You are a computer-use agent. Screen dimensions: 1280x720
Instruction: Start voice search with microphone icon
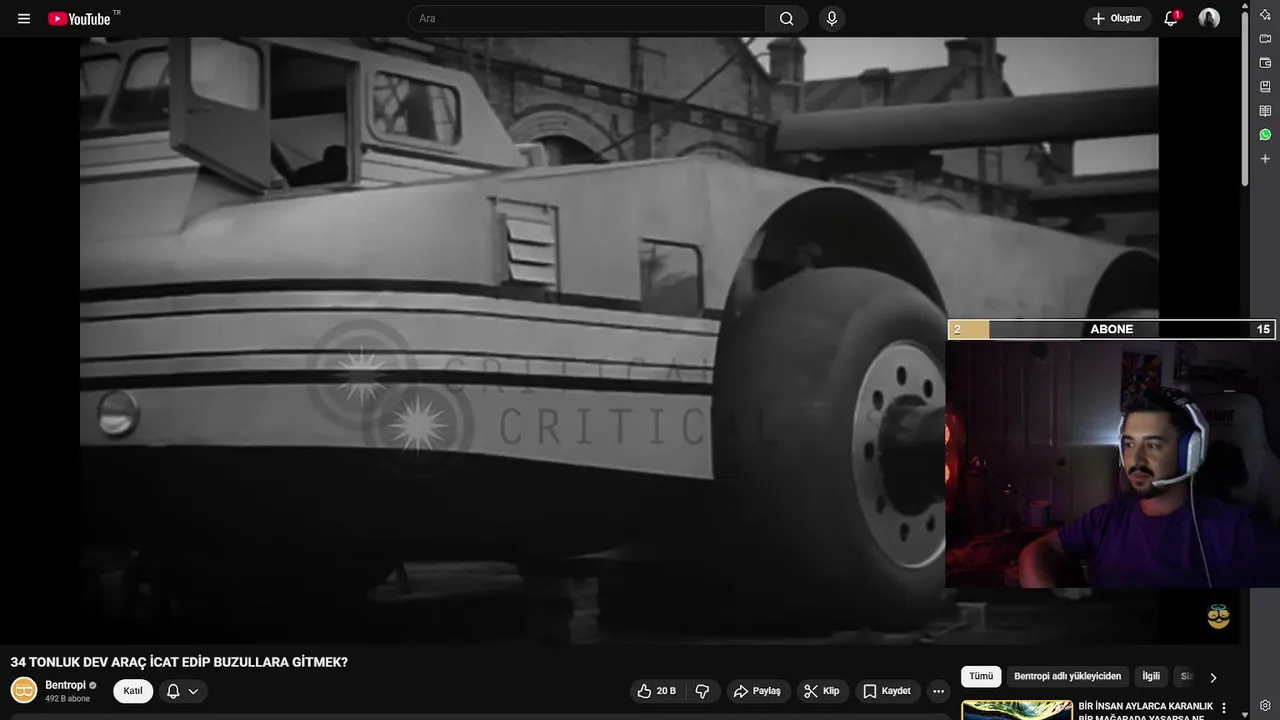coord(831,19)
